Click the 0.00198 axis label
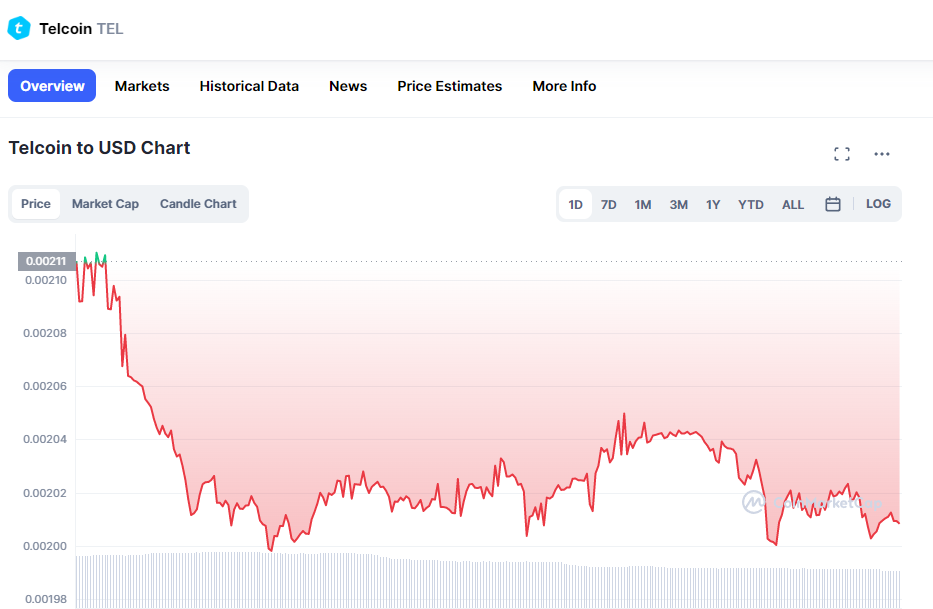 click(46, 599)
